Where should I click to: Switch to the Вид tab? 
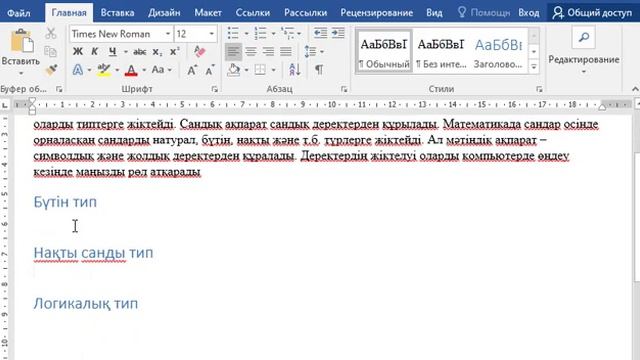pos(434,13)
